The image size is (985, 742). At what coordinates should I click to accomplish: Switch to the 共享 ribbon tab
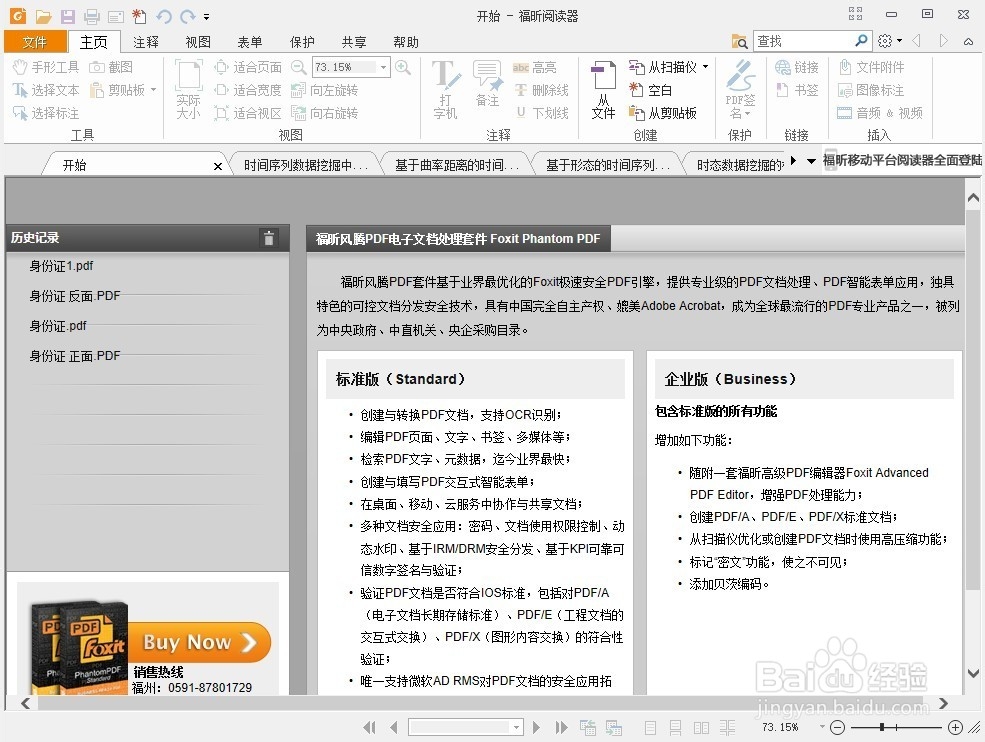[354, 42]
